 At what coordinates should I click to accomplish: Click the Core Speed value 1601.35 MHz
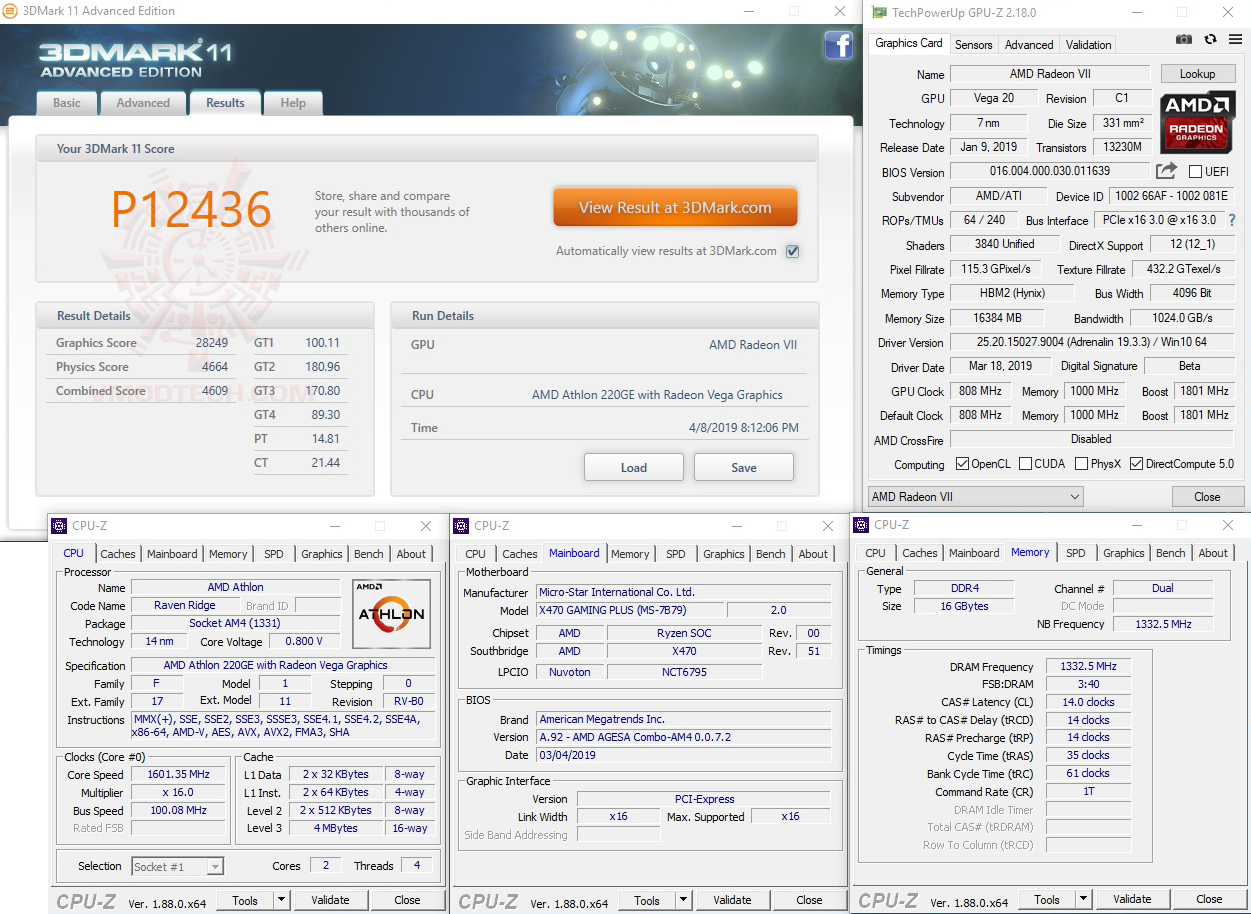coord(180,775)
